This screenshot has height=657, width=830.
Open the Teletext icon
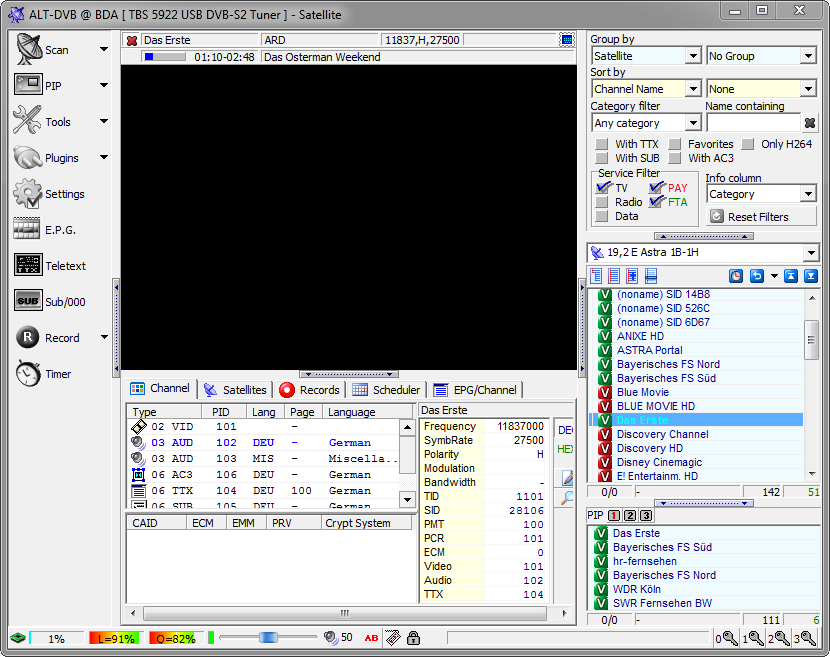pos(28,265)
